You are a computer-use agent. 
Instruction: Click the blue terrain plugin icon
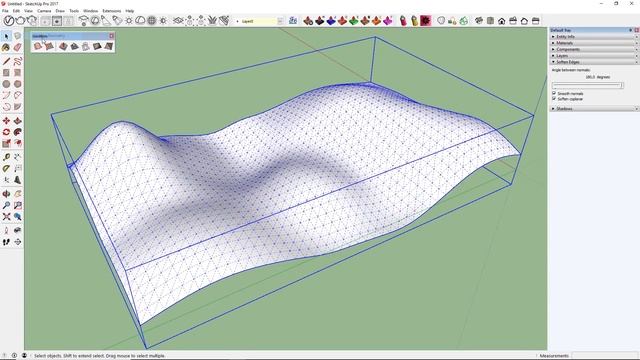331,20
